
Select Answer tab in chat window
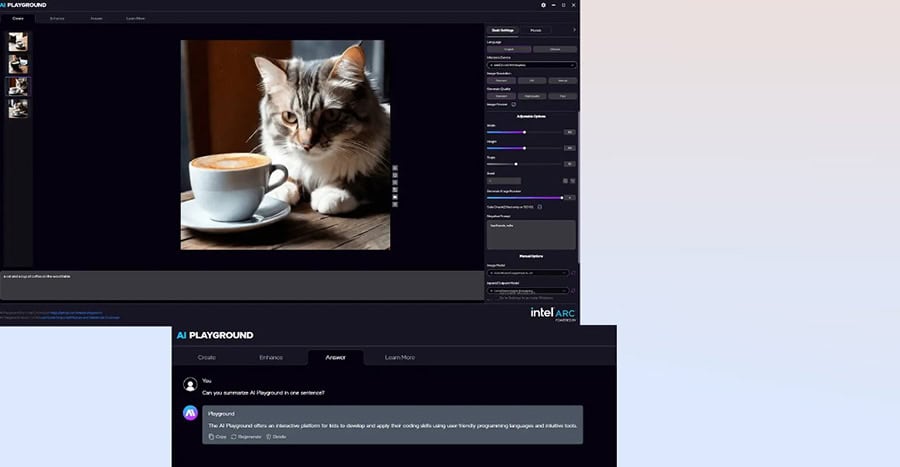click(x=336, y=357)
